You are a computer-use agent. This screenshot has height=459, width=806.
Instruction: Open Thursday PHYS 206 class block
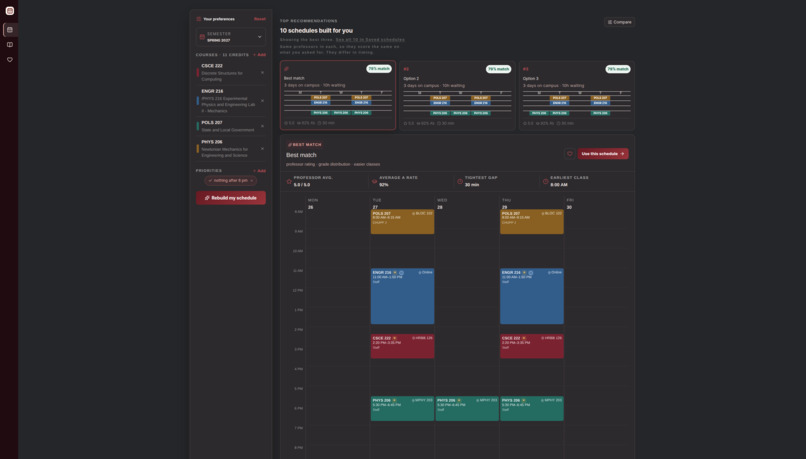(532, 409)
